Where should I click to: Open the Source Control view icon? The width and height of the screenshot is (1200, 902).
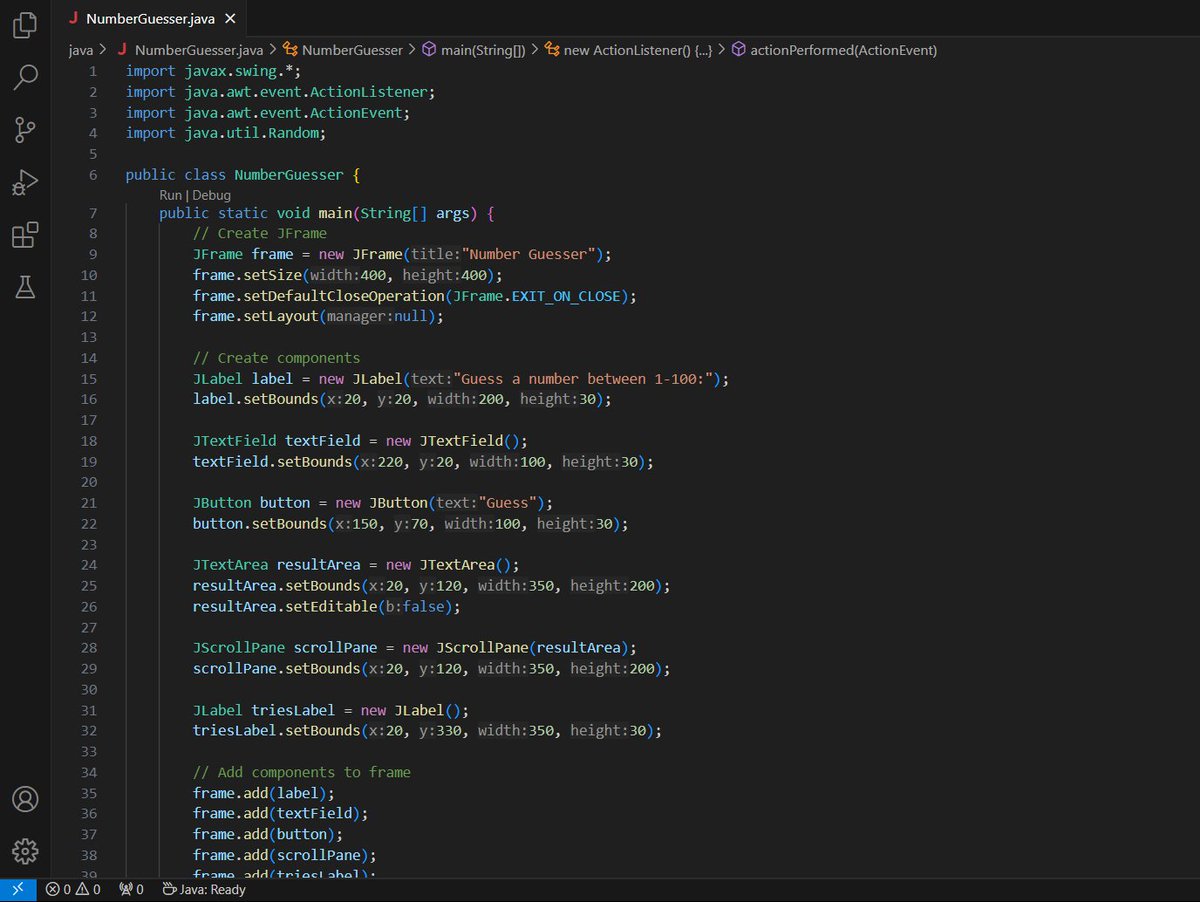[25, 129]
